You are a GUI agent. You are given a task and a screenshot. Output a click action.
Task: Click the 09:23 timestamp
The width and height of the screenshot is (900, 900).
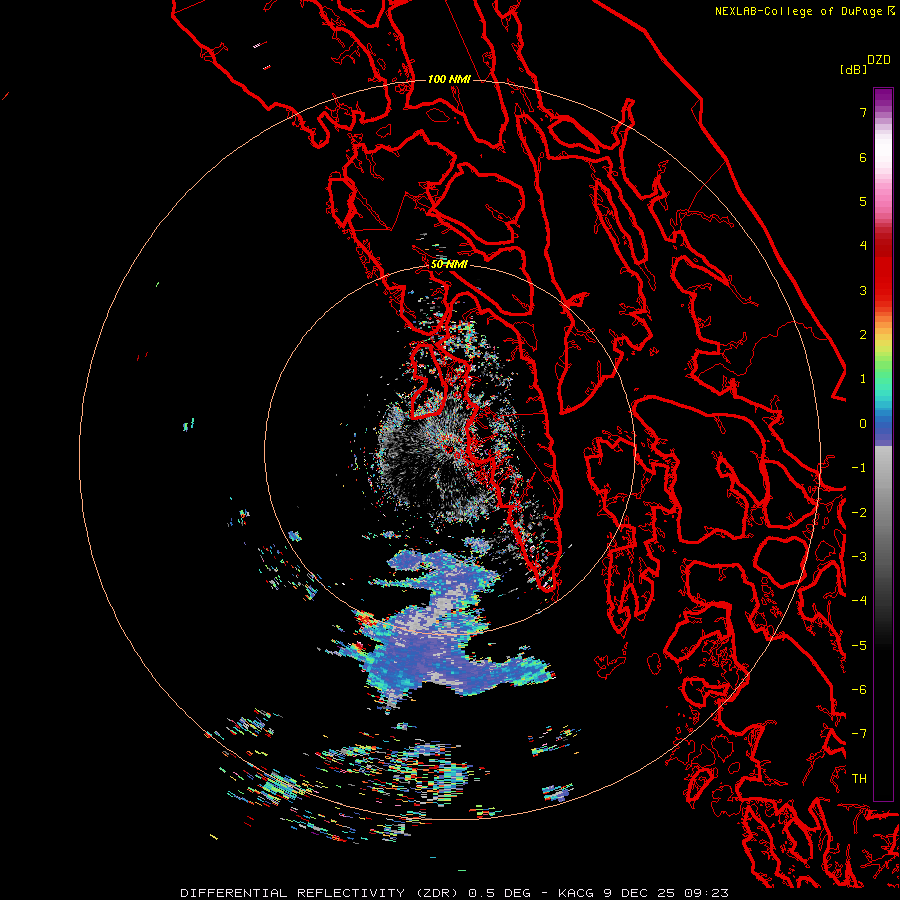pyautogui.click(x=707, y=893)
